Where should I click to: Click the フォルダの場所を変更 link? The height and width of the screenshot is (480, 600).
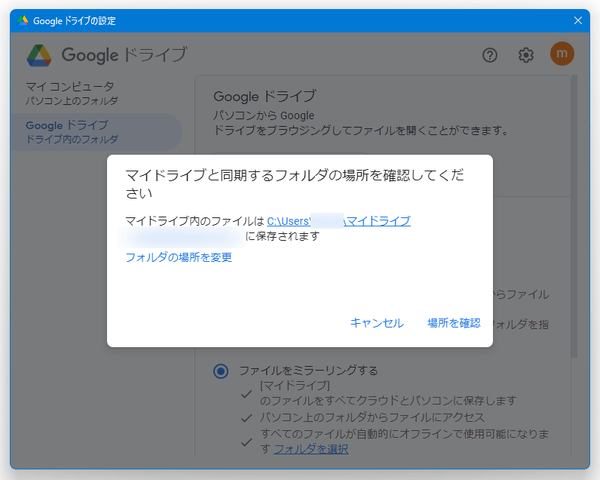pos(179,258)
